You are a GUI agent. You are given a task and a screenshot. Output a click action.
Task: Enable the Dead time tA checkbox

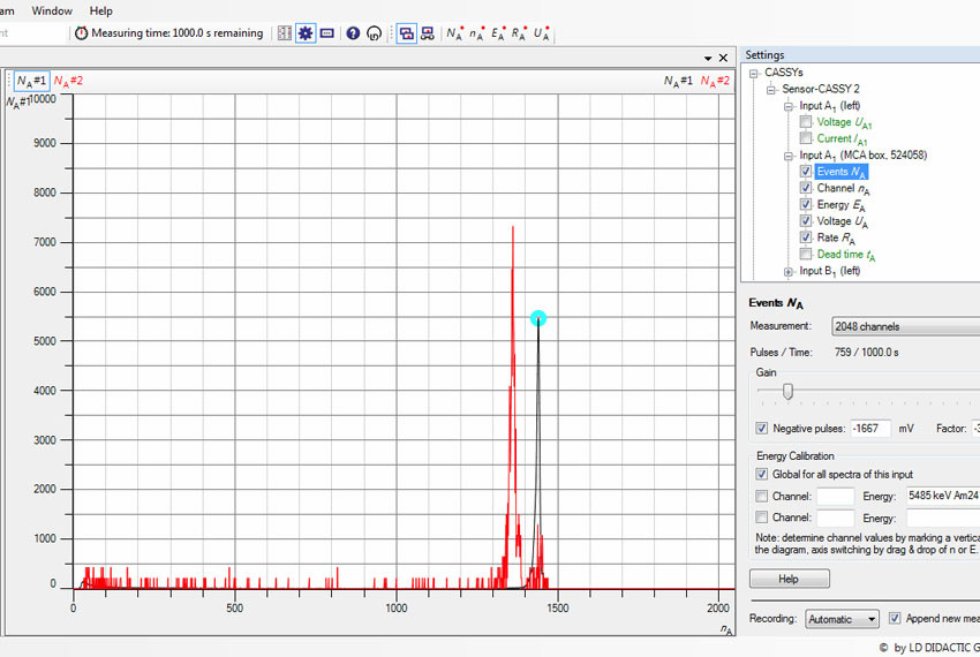click(806, 254)
